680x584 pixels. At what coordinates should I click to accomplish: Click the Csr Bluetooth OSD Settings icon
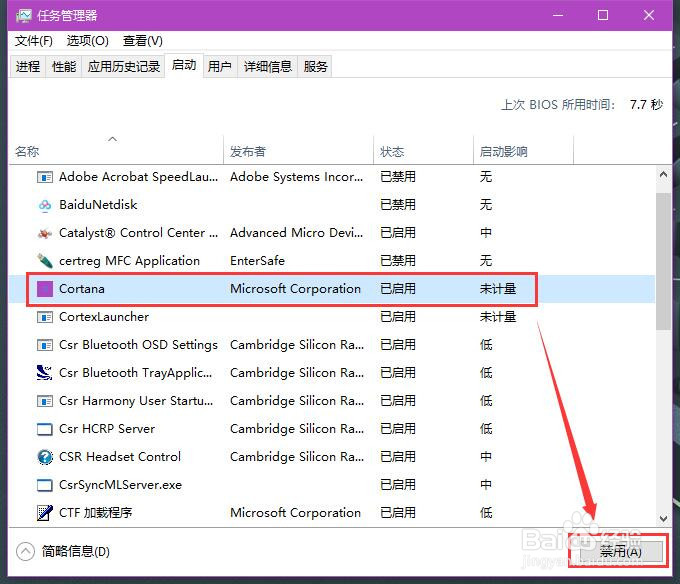[x=45, y=345]
